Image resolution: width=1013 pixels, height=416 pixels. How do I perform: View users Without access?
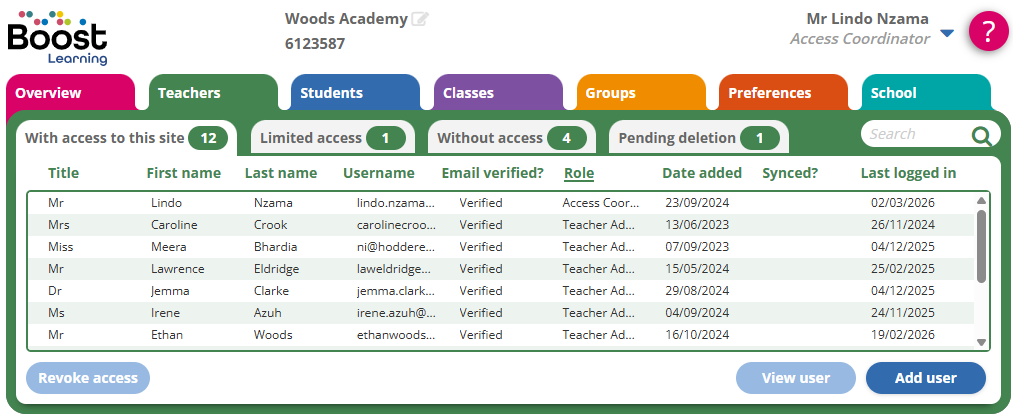510,138
